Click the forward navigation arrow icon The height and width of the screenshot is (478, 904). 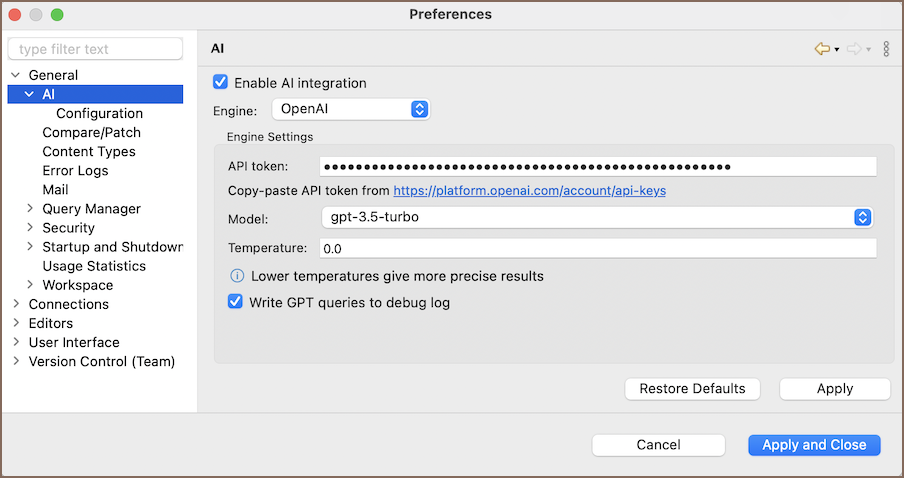(853, 49)
